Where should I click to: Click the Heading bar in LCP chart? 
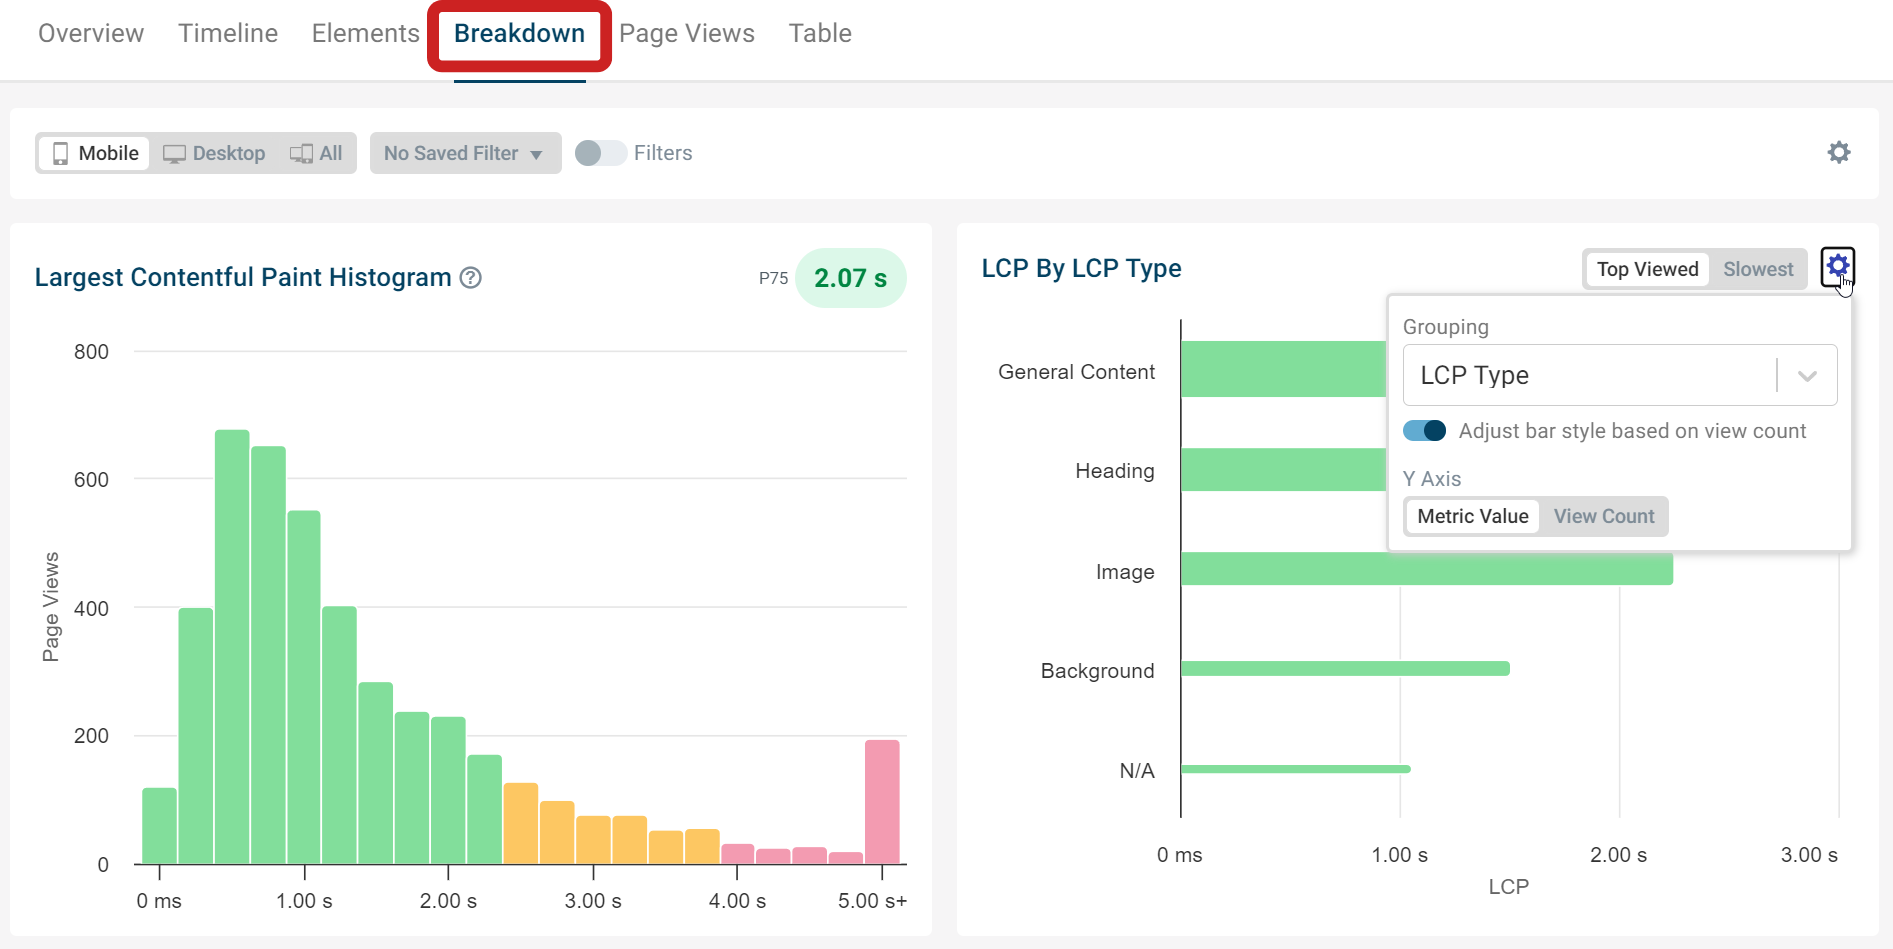[1283, 469]
